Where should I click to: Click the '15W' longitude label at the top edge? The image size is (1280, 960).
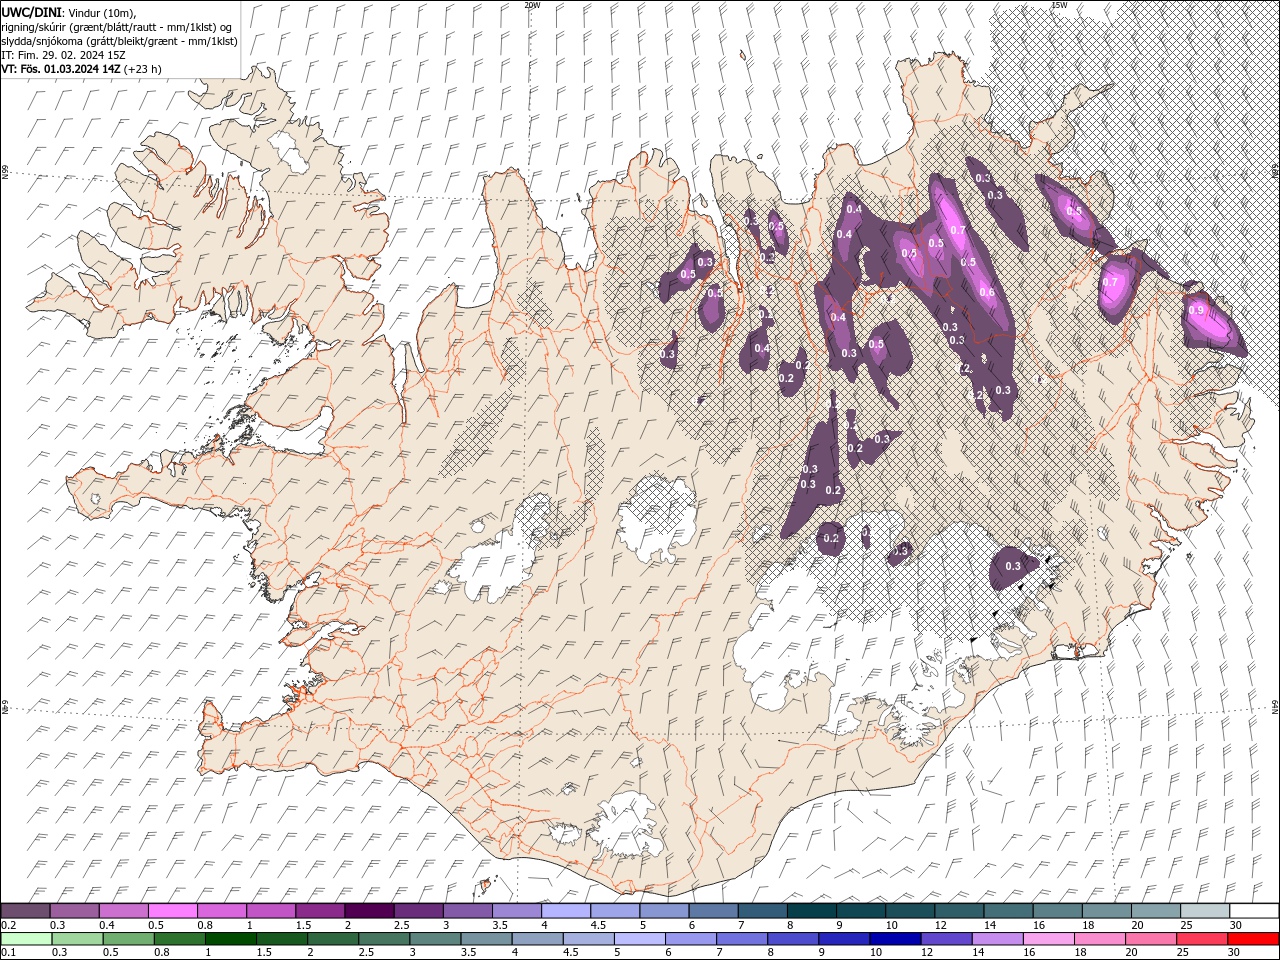(1059, 5)
